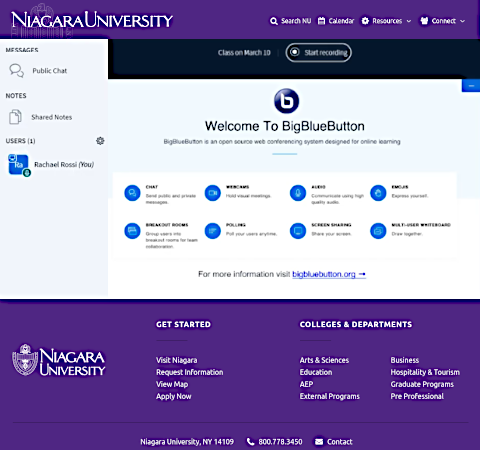Start recording the session

[x=318, y=53]
